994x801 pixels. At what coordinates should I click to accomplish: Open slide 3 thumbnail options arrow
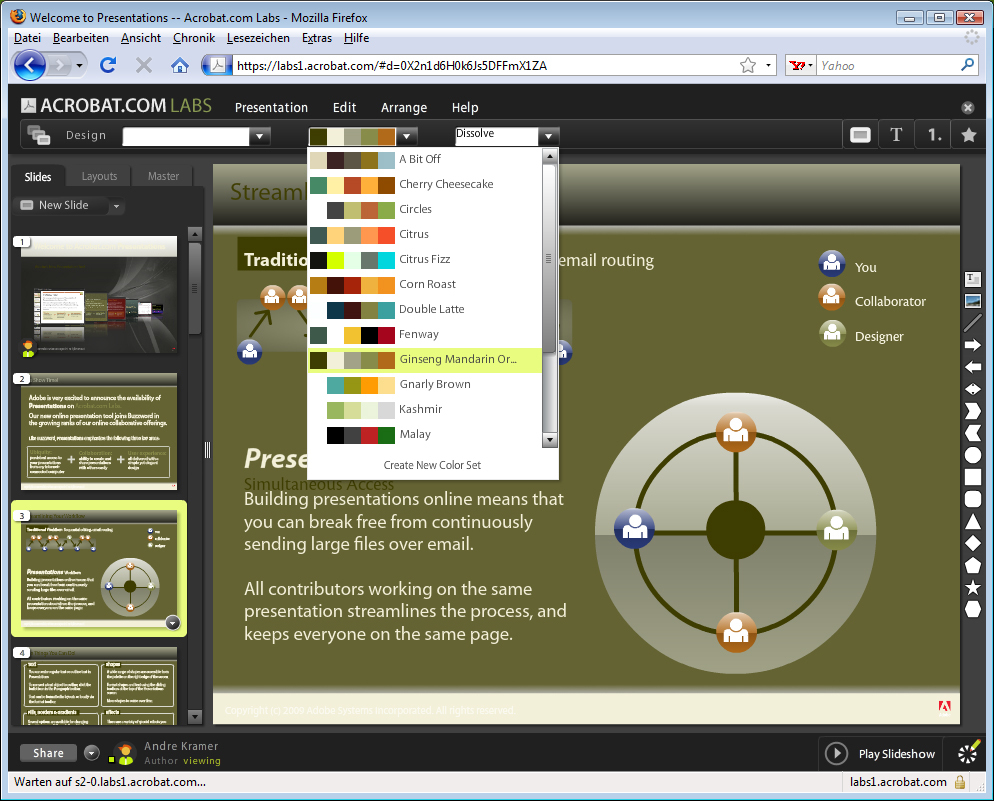click(x=173, y=623)
